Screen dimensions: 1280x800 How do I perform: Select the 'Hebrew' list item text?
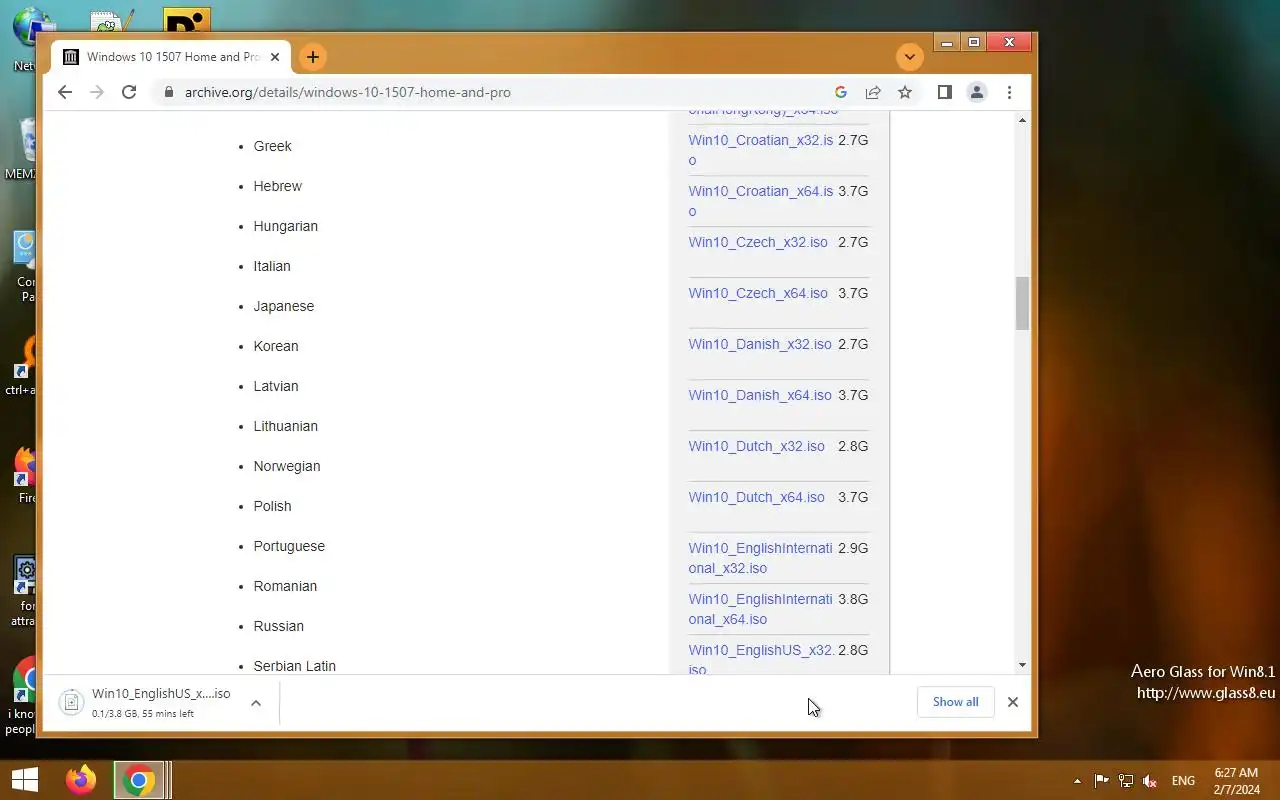point(277,186)
